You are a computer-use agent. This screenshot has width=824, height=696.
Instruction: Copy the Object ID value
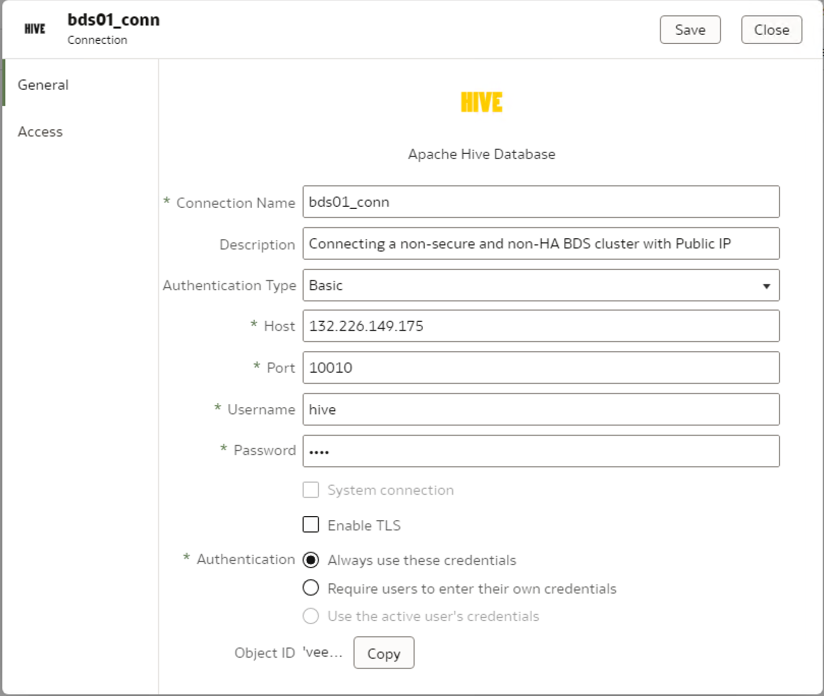(384, 652)
